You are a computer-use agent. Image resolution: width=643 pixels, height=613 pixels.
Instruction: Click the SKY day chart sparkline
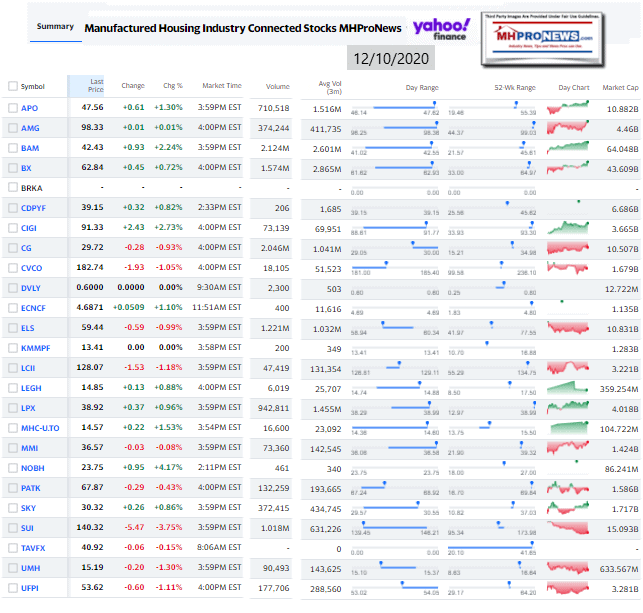(x=568, y=508)
